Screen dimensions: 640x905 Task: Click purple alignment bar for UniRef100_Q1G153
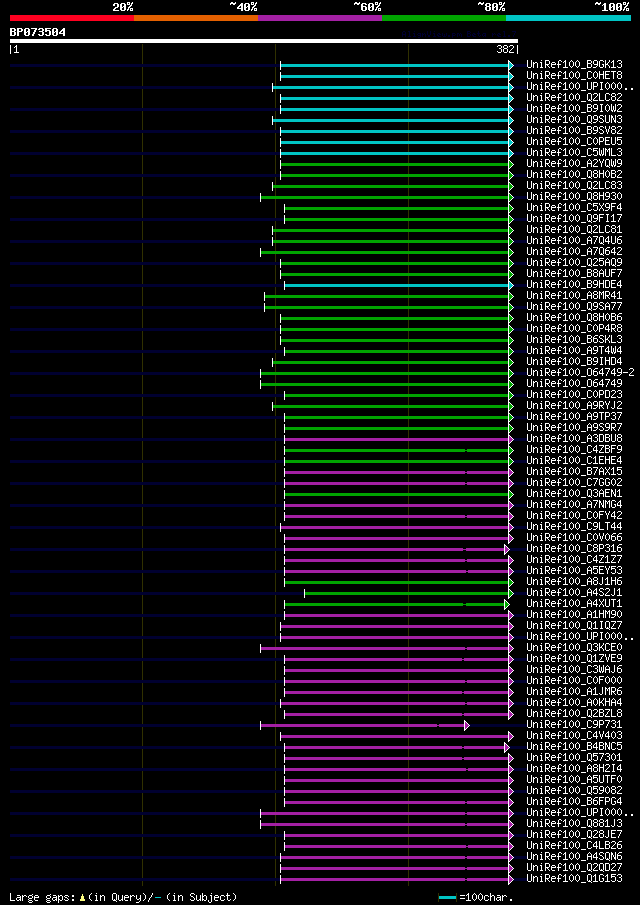[x=395, y=878]
